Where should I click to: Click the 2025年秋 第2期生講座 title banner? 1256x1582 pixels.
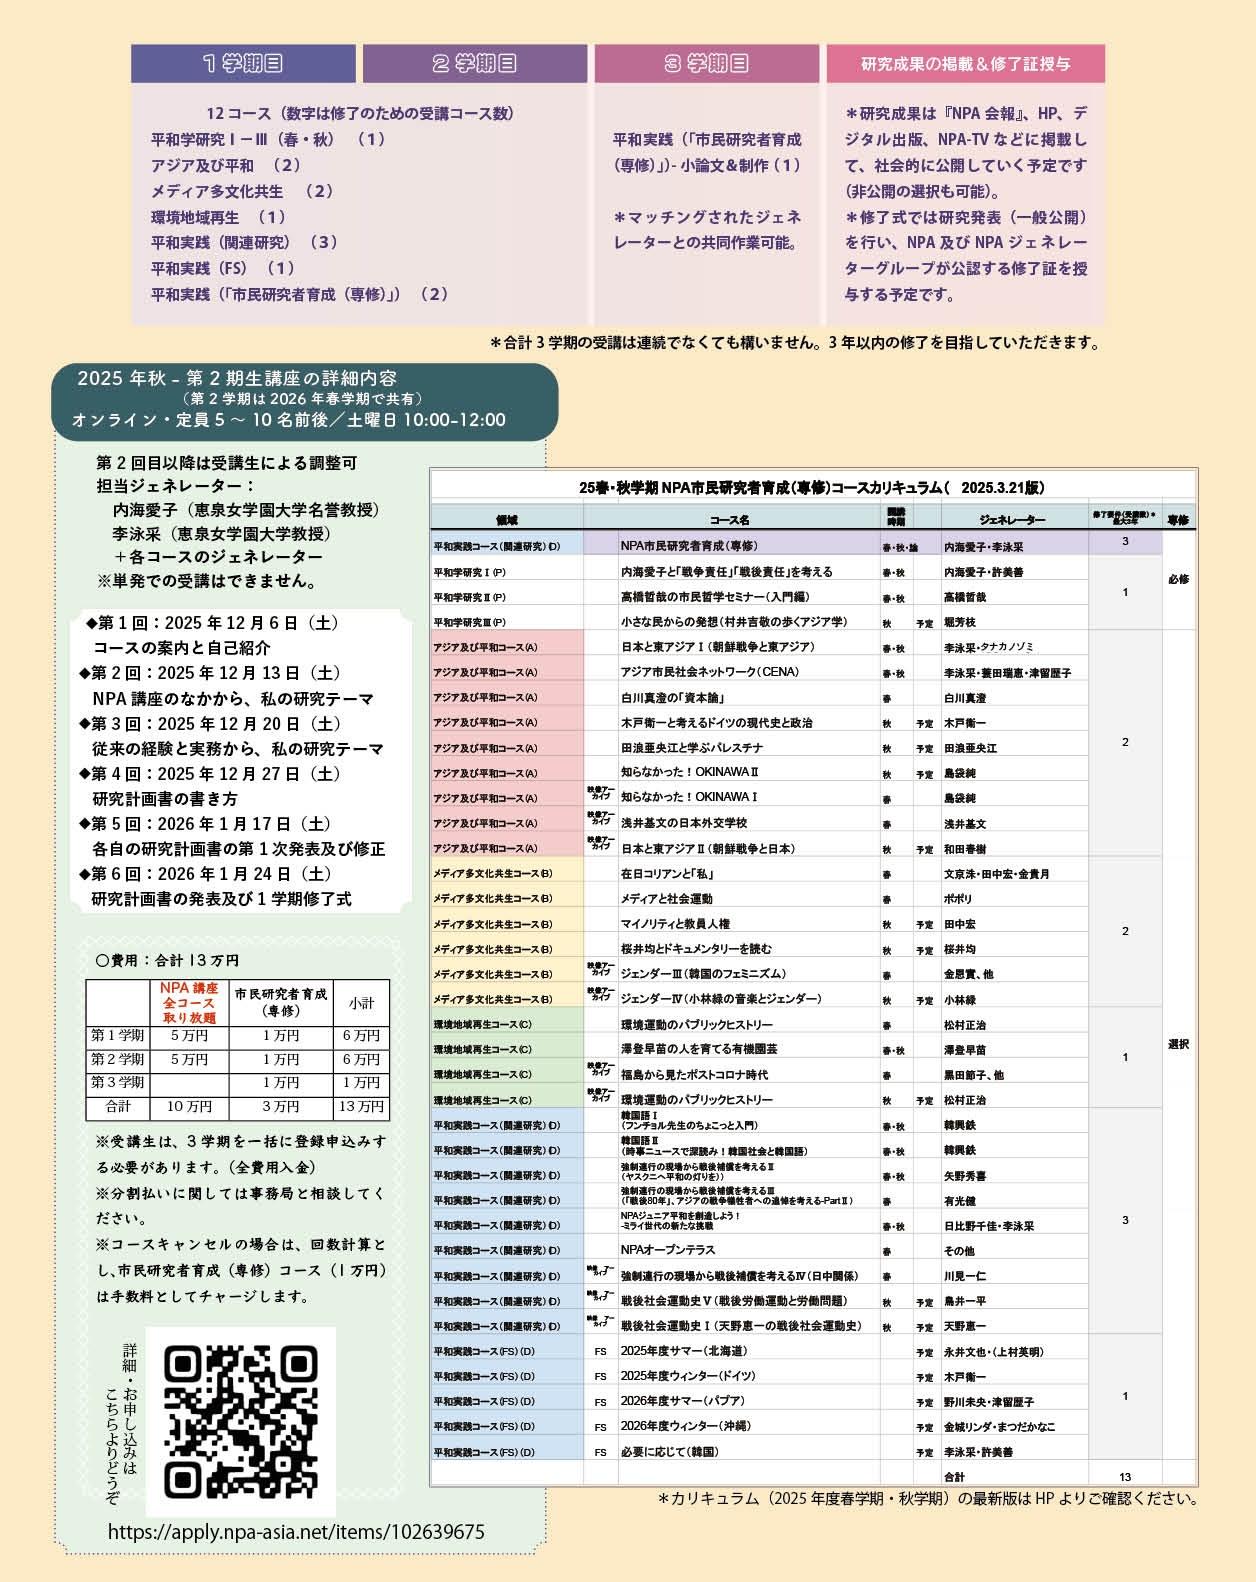[x=305, y=400]
